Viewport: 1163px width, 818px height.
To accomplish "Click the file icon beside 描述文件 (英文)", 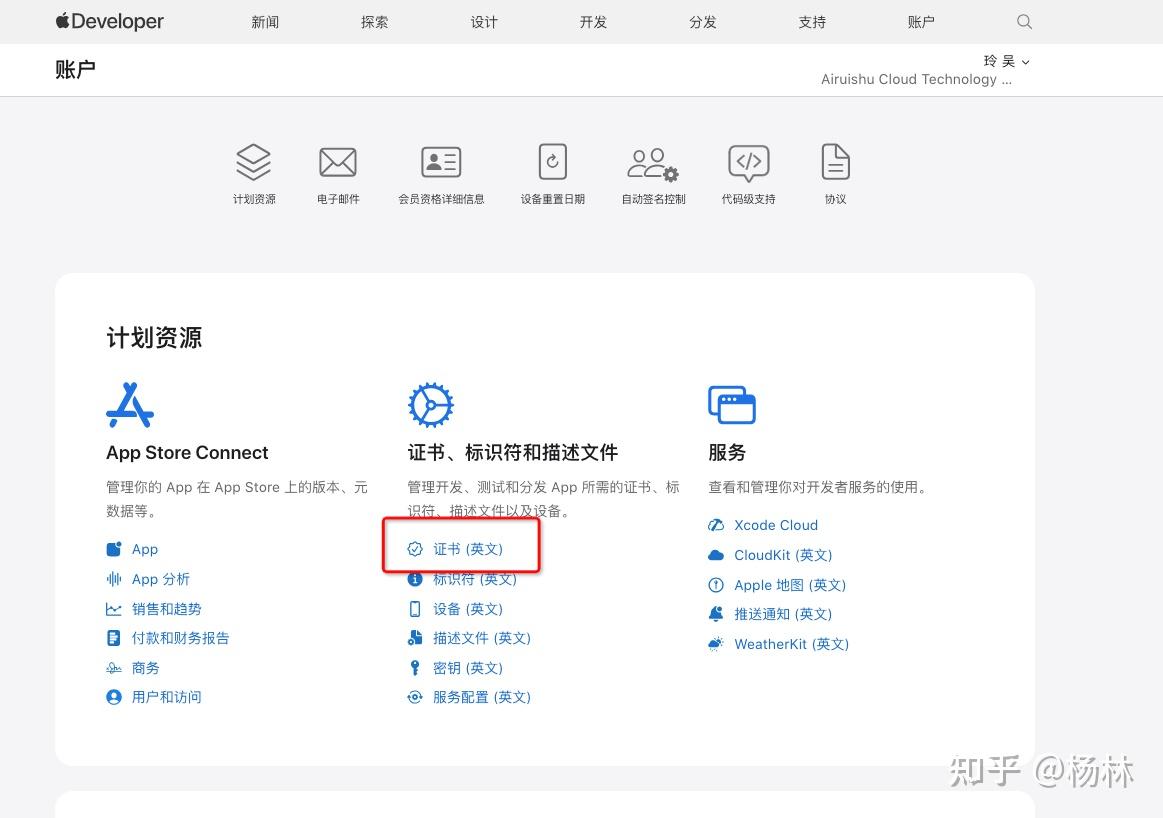I will point(415,638).
